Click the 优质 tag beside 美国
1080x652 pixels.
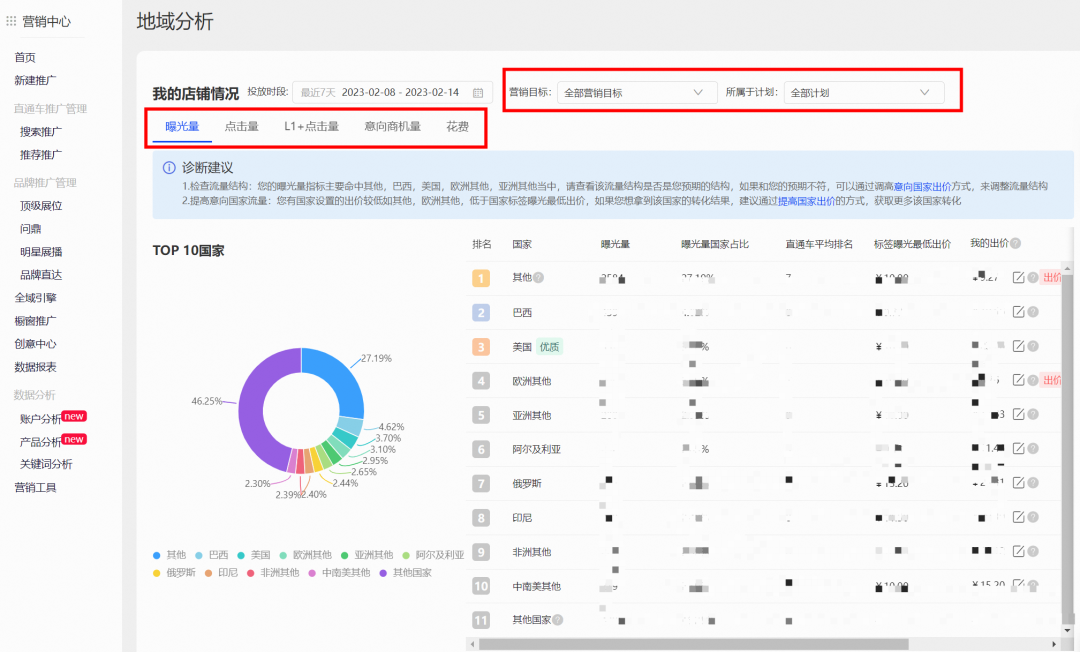tap(549, 346)
